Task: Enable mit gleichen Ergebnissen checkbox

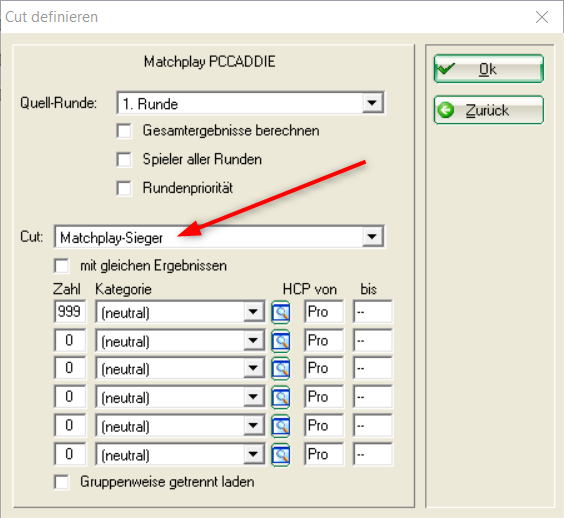Action: click(x=62, y=266)
